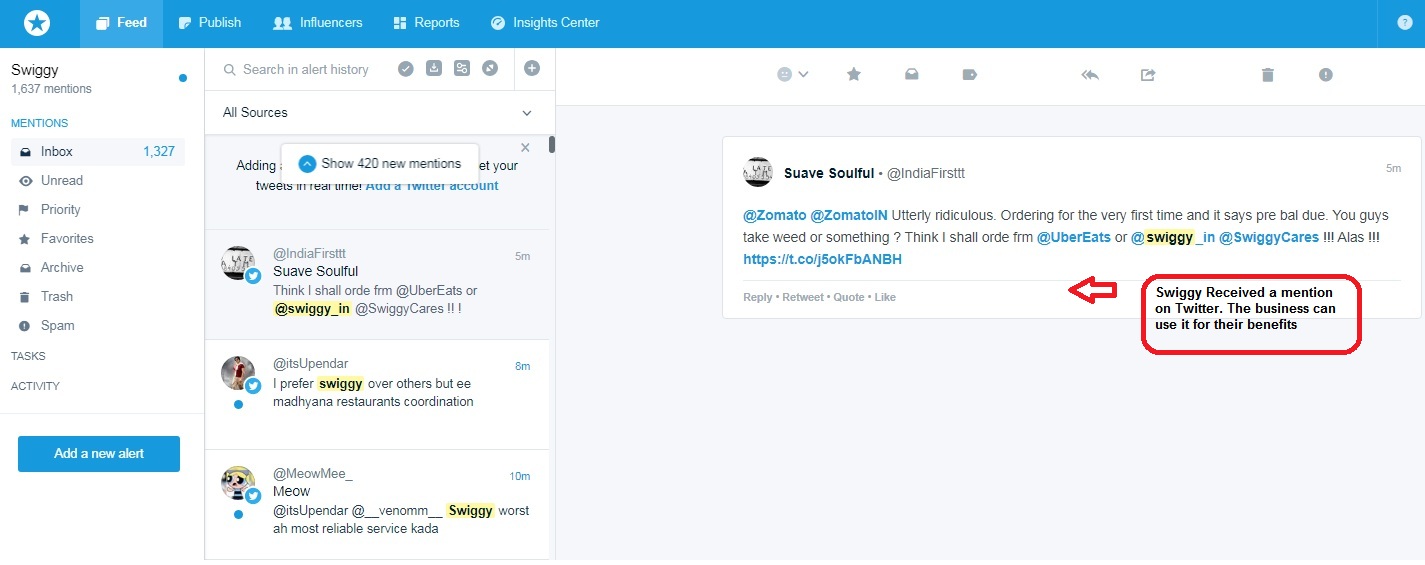
Task: Open the t.co link in the tweet
Action: (x=822, y=259)
